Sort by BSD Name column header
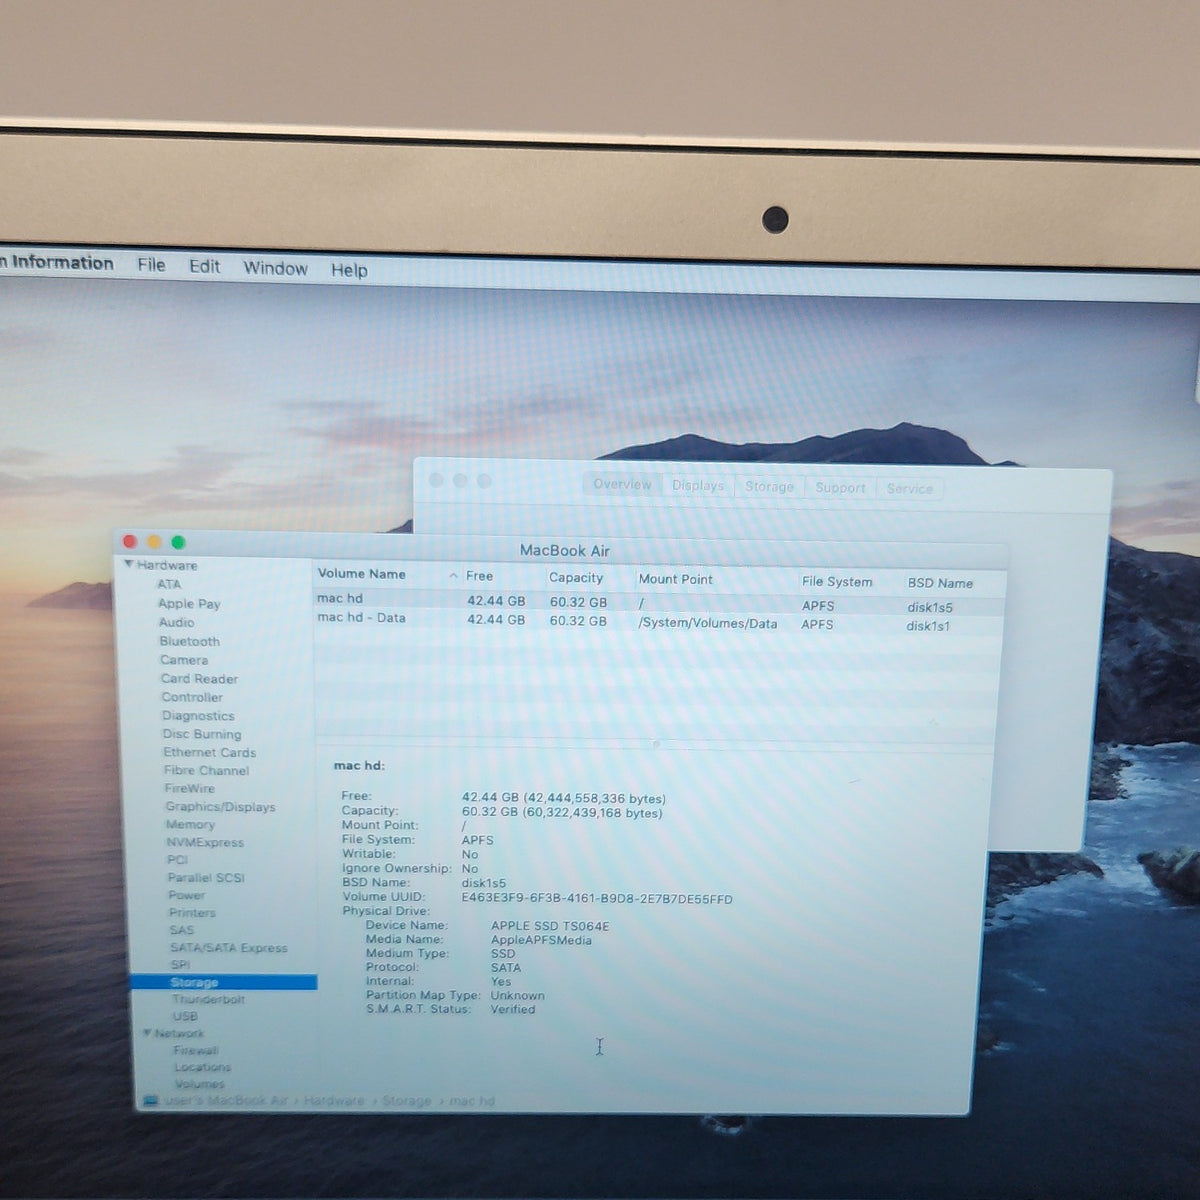 click(x=940, y=583)
